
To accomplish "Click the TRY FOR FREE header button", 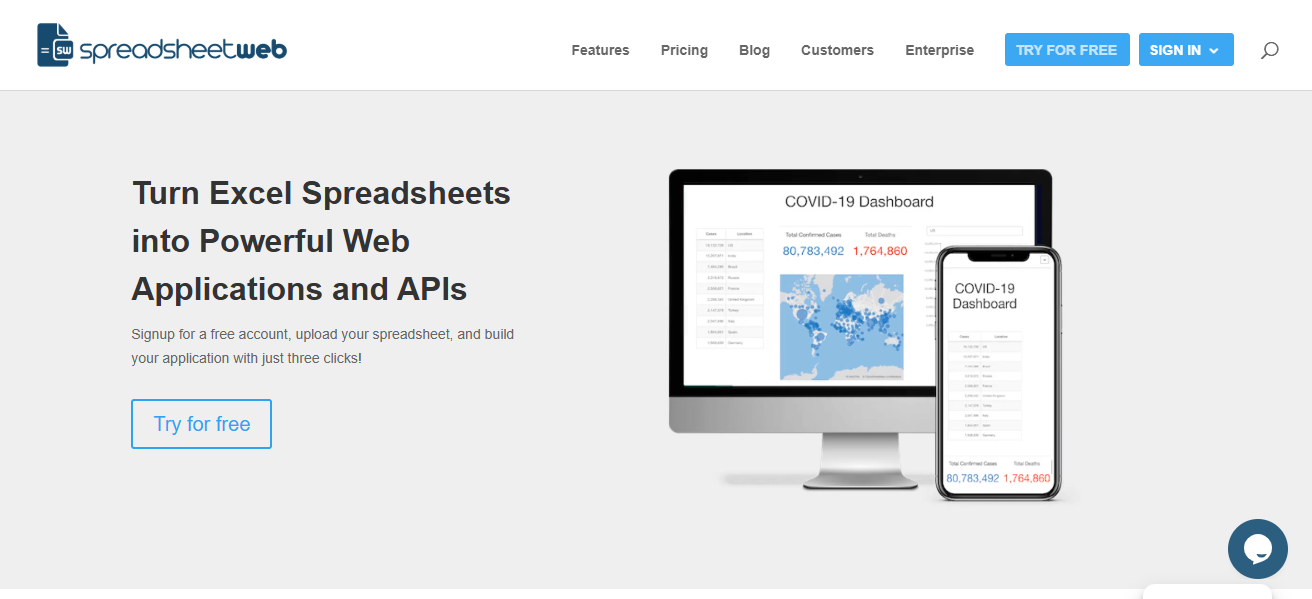I will pos(1067,50).
